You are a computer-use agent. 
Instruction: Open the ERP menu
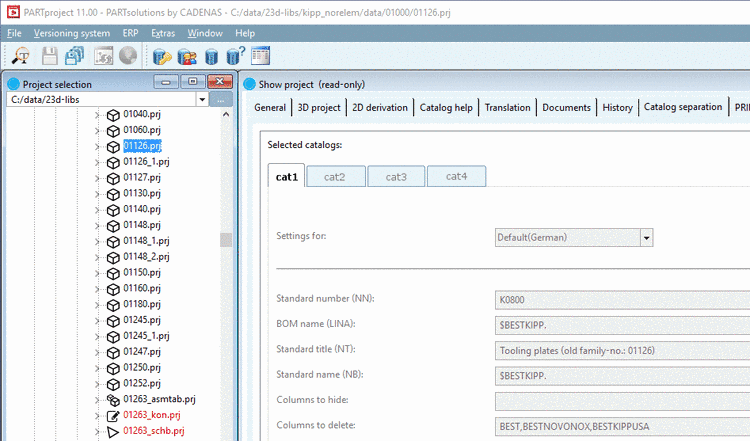coord(130,33)
